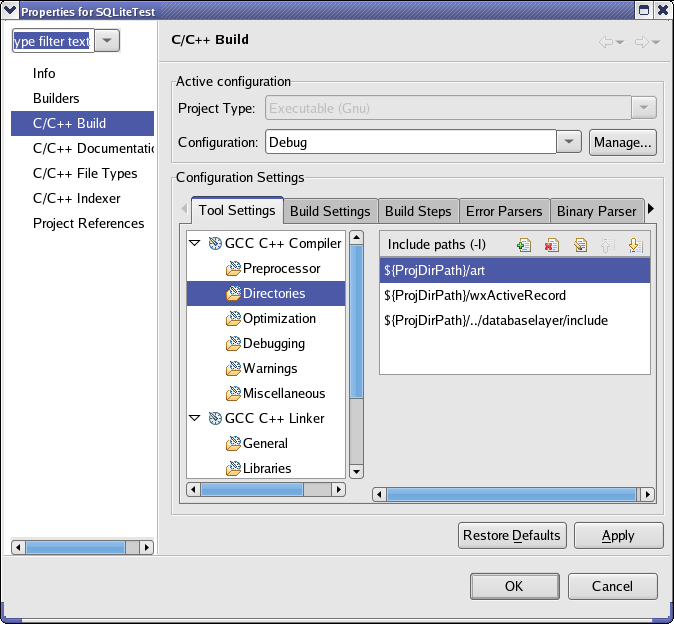Collapse the GCC C++ Linker tree node

click(195, 418)
